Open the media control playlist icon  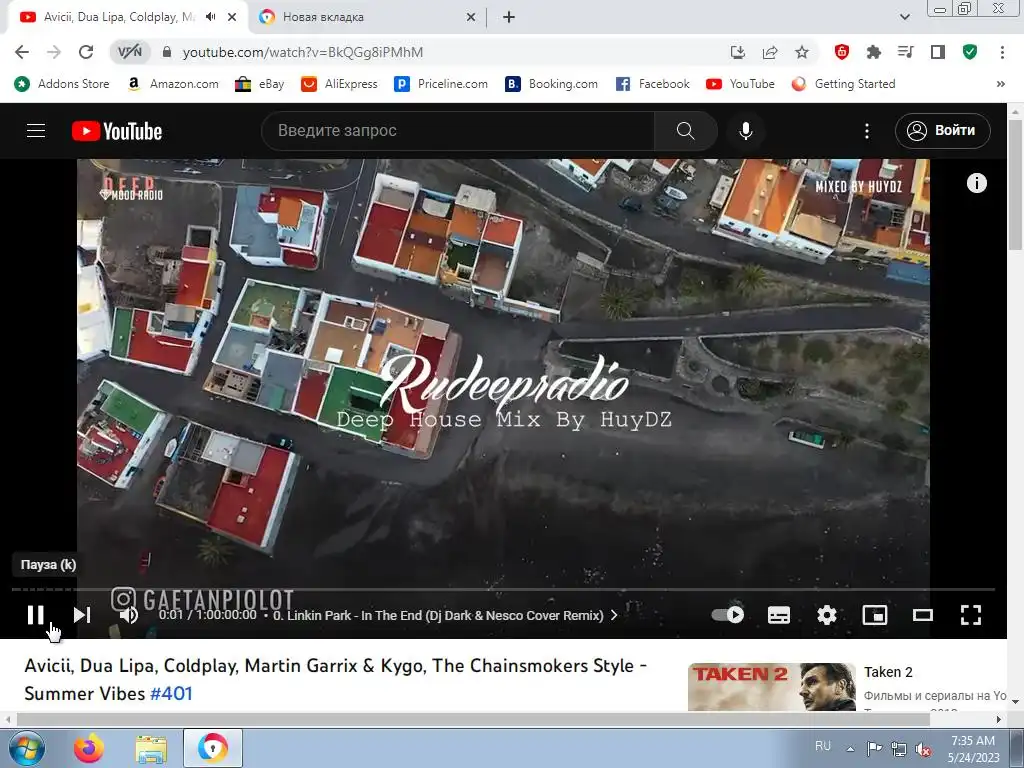906,52
